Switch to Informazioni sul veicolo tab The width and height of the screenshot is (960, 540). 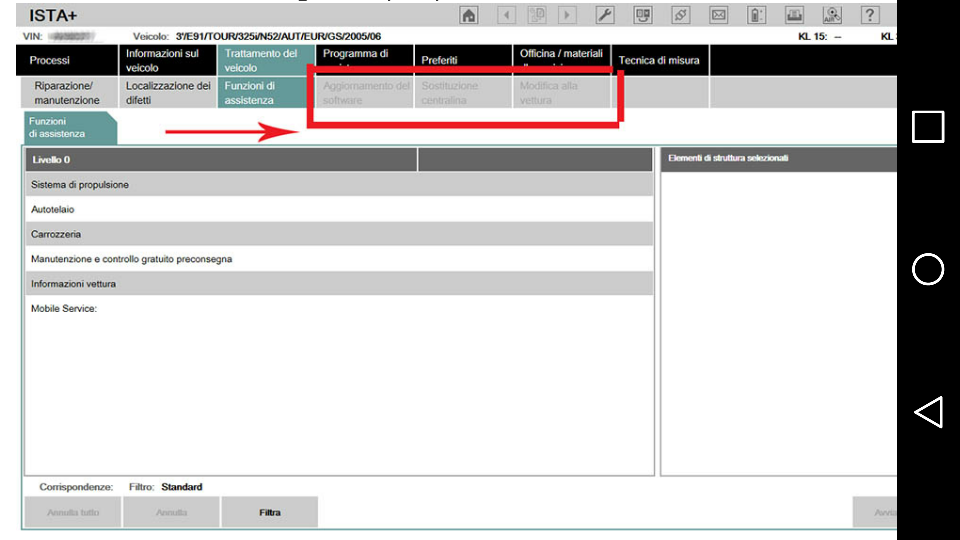coord(168,60)
